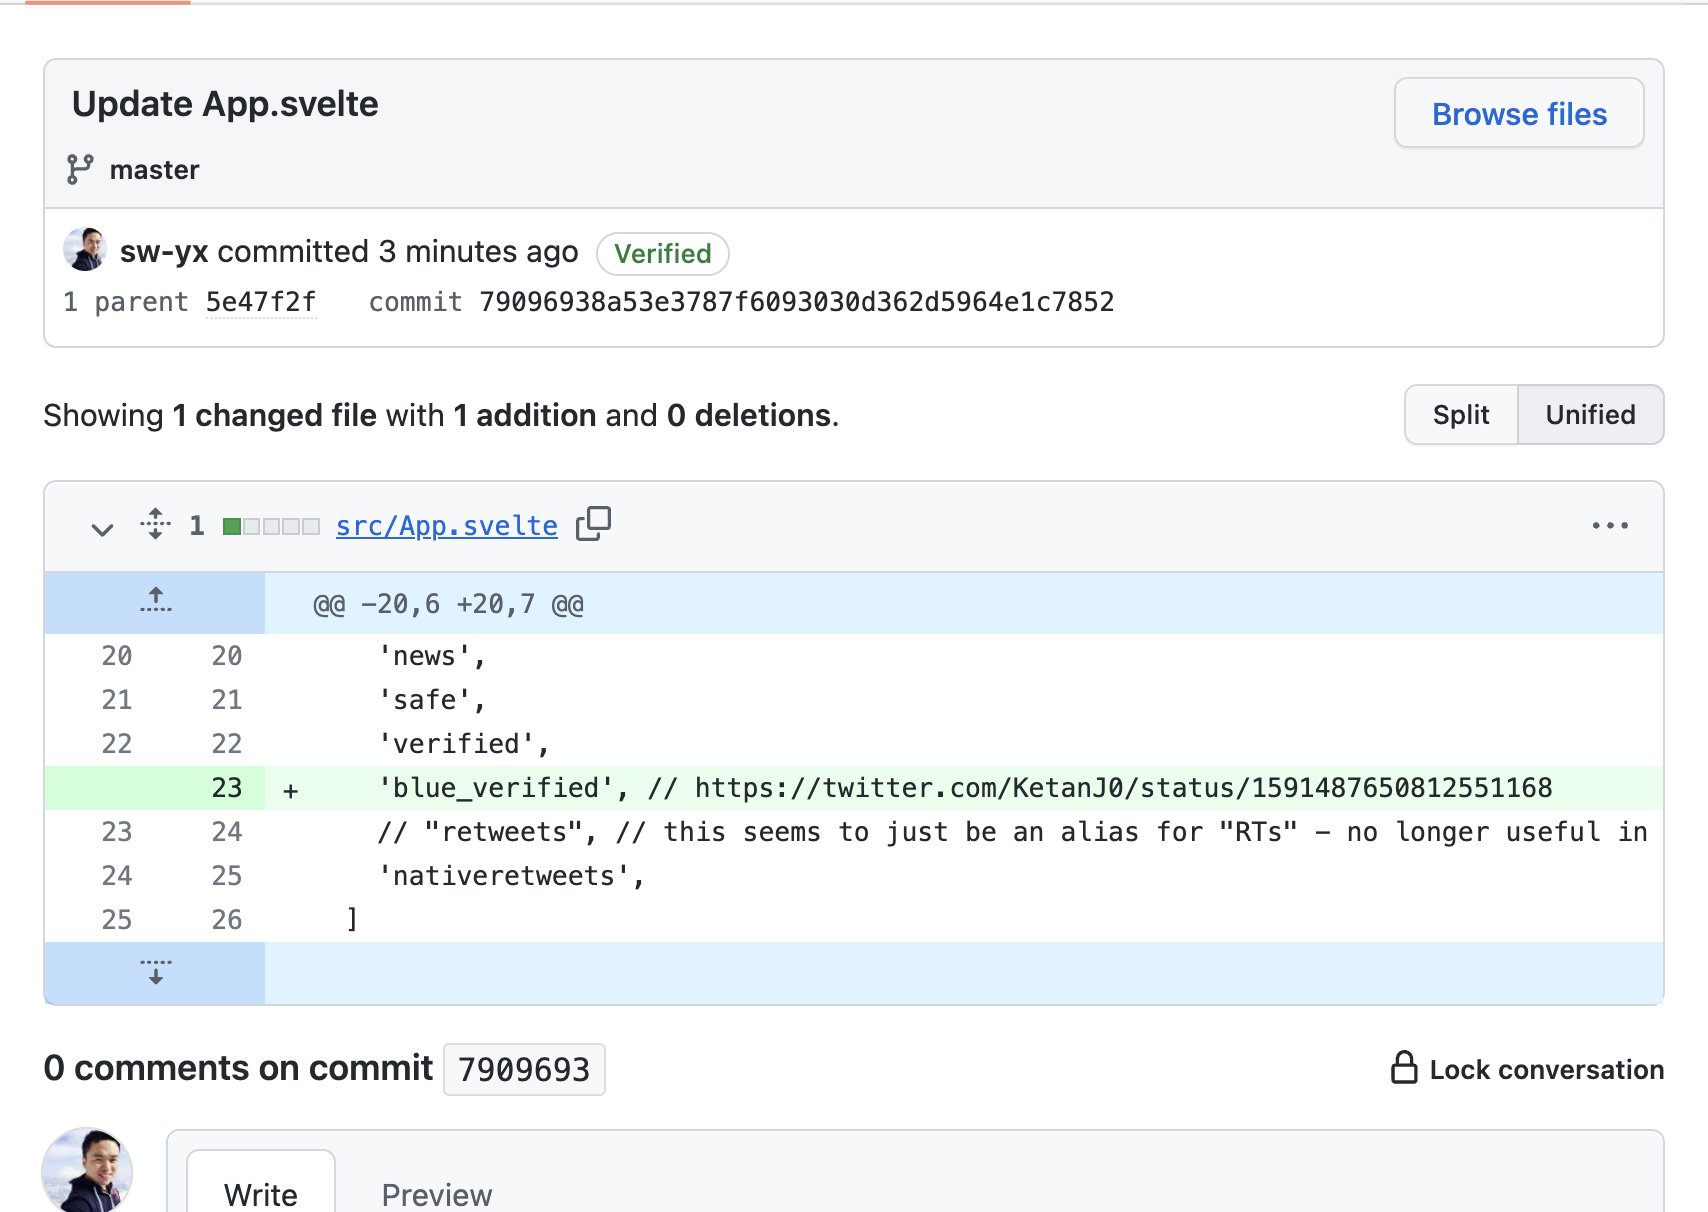Click old line number 20

click(x=117, y=656)
